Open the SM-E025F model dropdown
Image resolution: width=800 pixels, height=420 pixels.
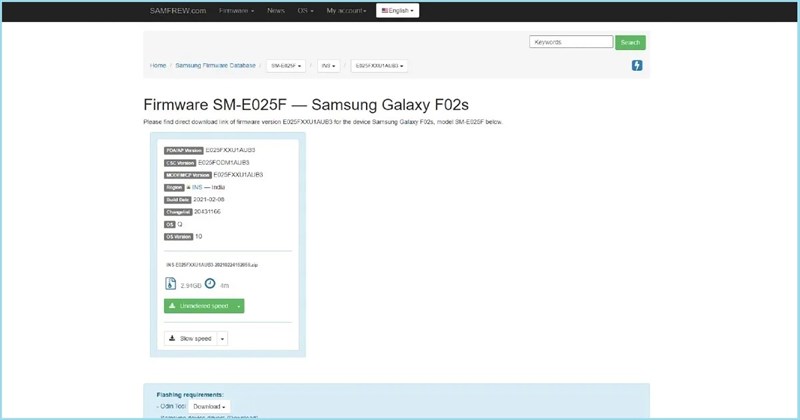286,66
